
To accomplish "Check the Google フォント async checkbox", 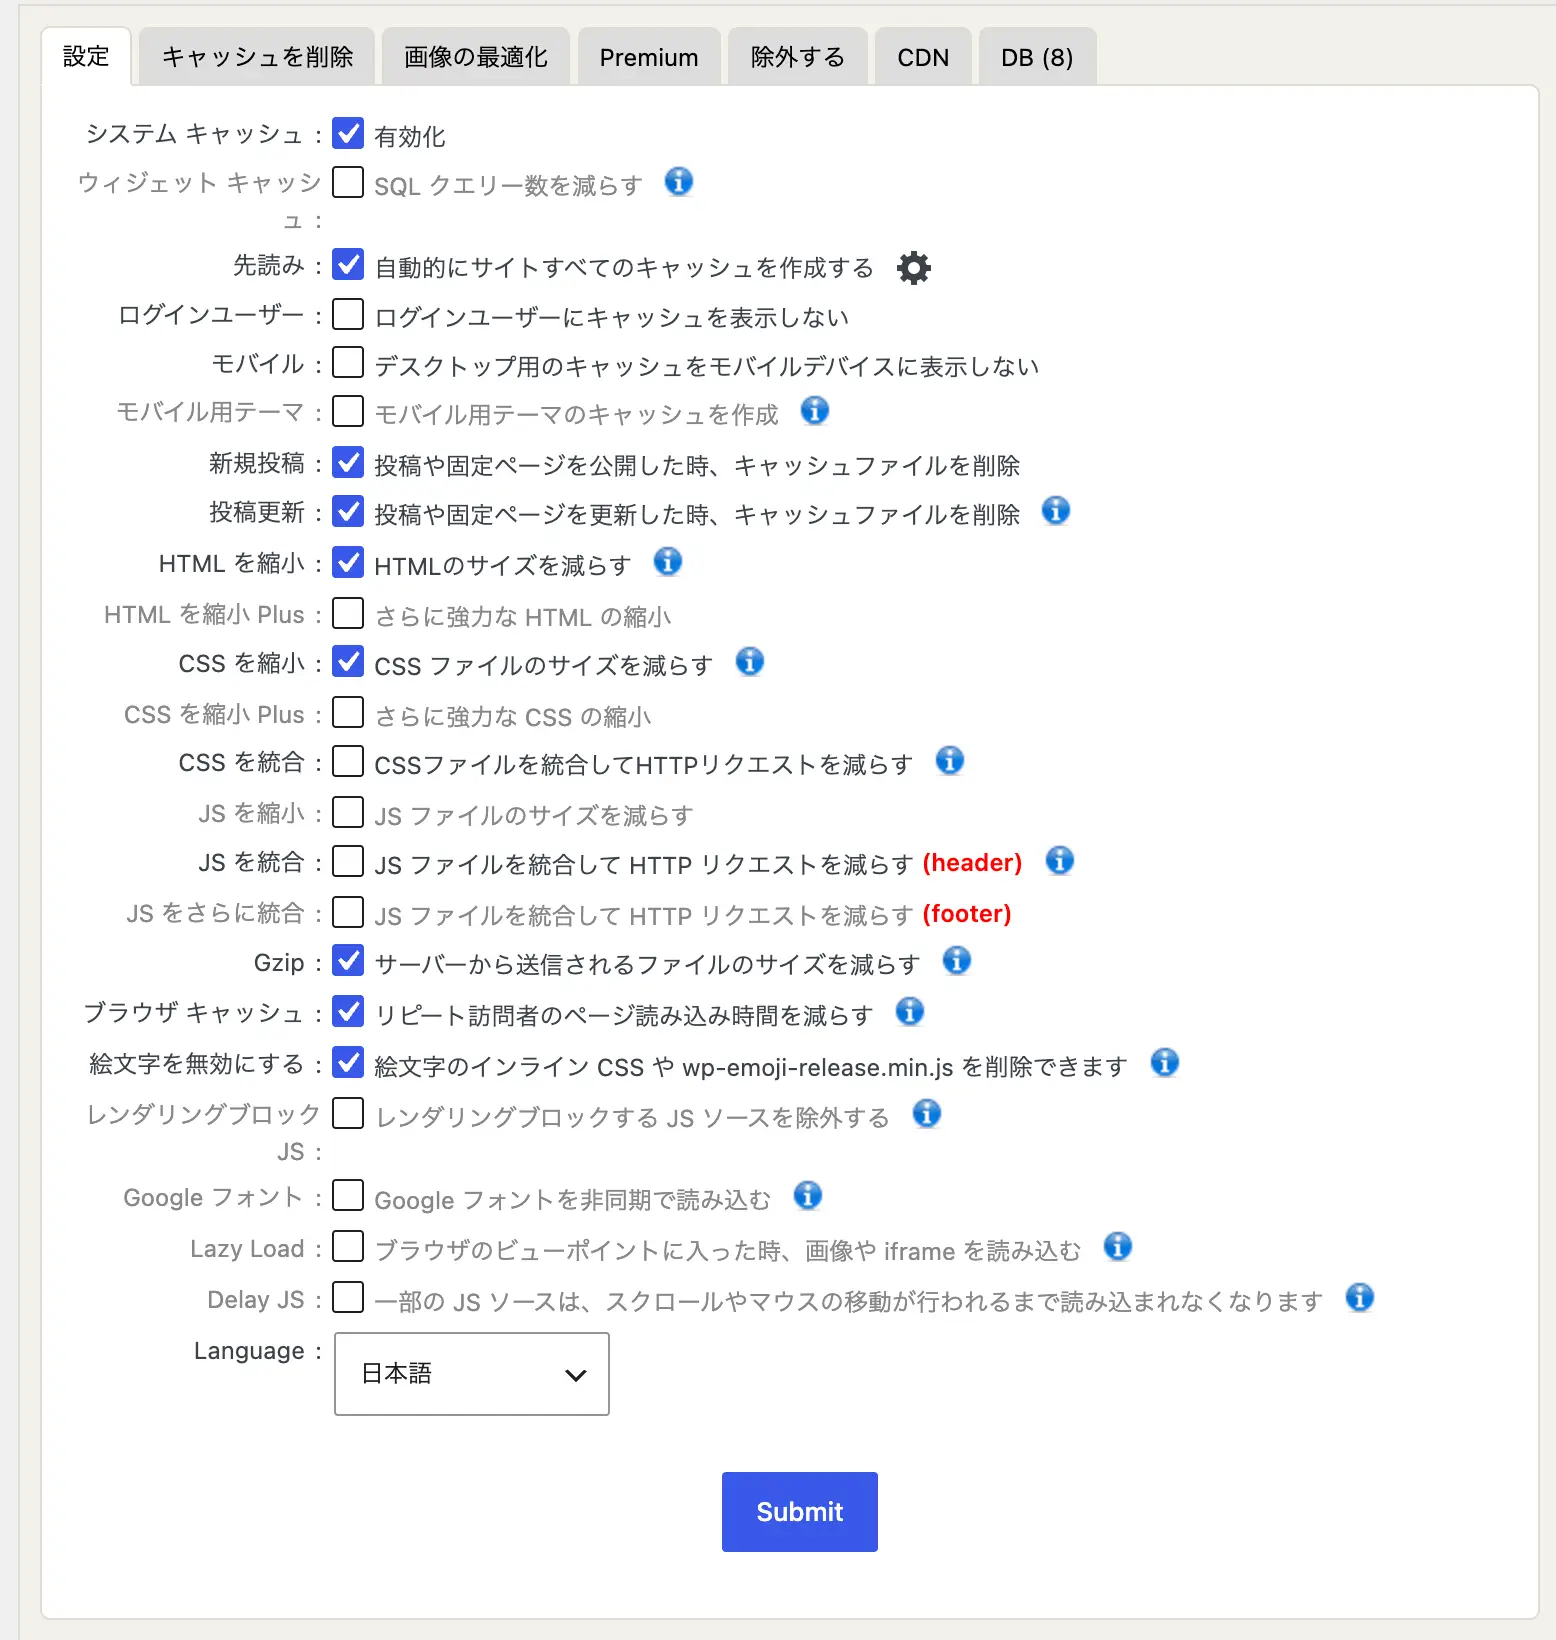I will pos(348,1195).
